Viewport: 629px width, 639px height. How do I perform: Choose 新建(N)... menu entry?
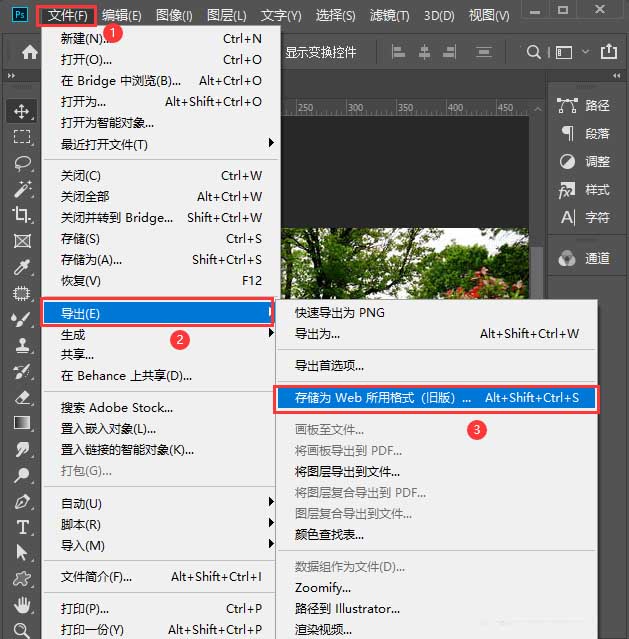point(161,39)
